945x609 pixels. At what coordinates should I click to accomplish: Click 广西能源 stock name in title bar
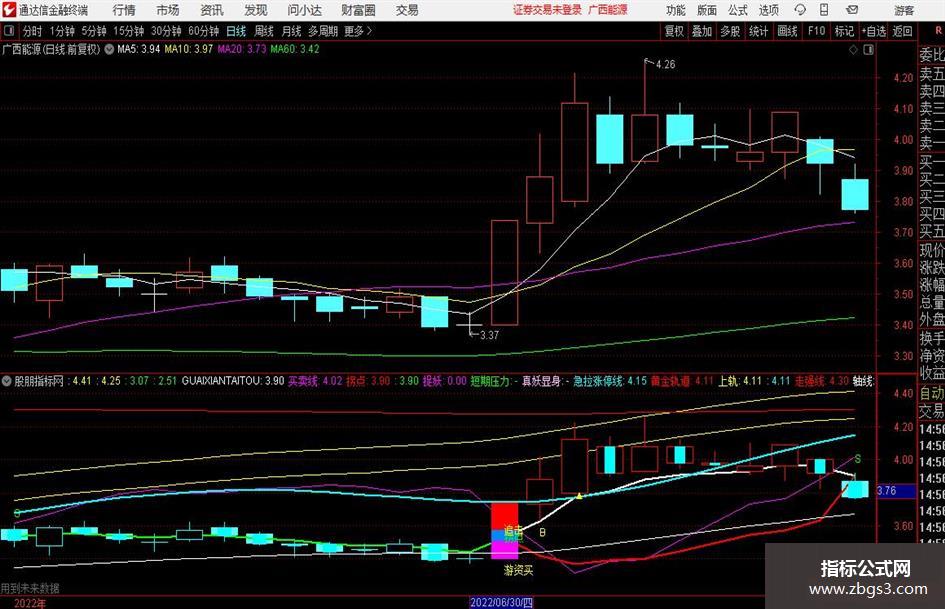[x=608, y=10]
